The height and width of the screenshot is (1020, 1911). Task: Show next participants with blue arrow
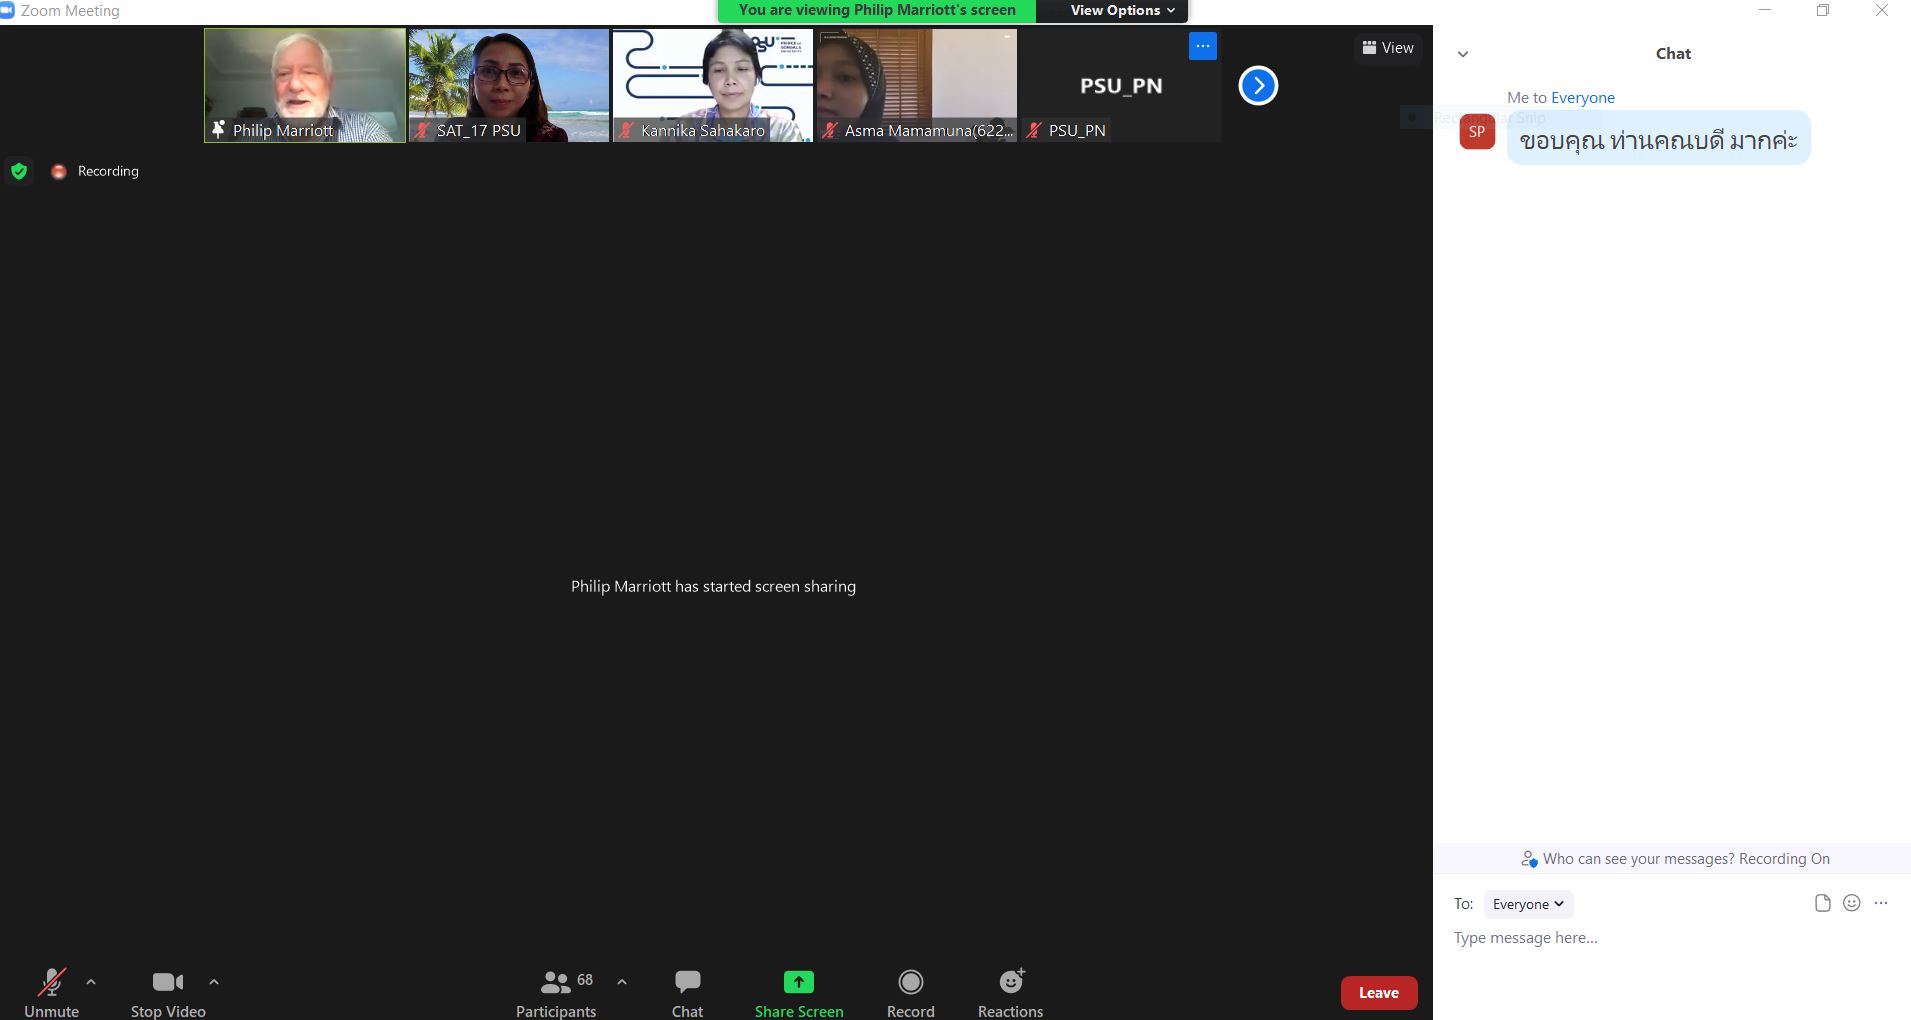pyautogui.click(x=1258, y=86)
